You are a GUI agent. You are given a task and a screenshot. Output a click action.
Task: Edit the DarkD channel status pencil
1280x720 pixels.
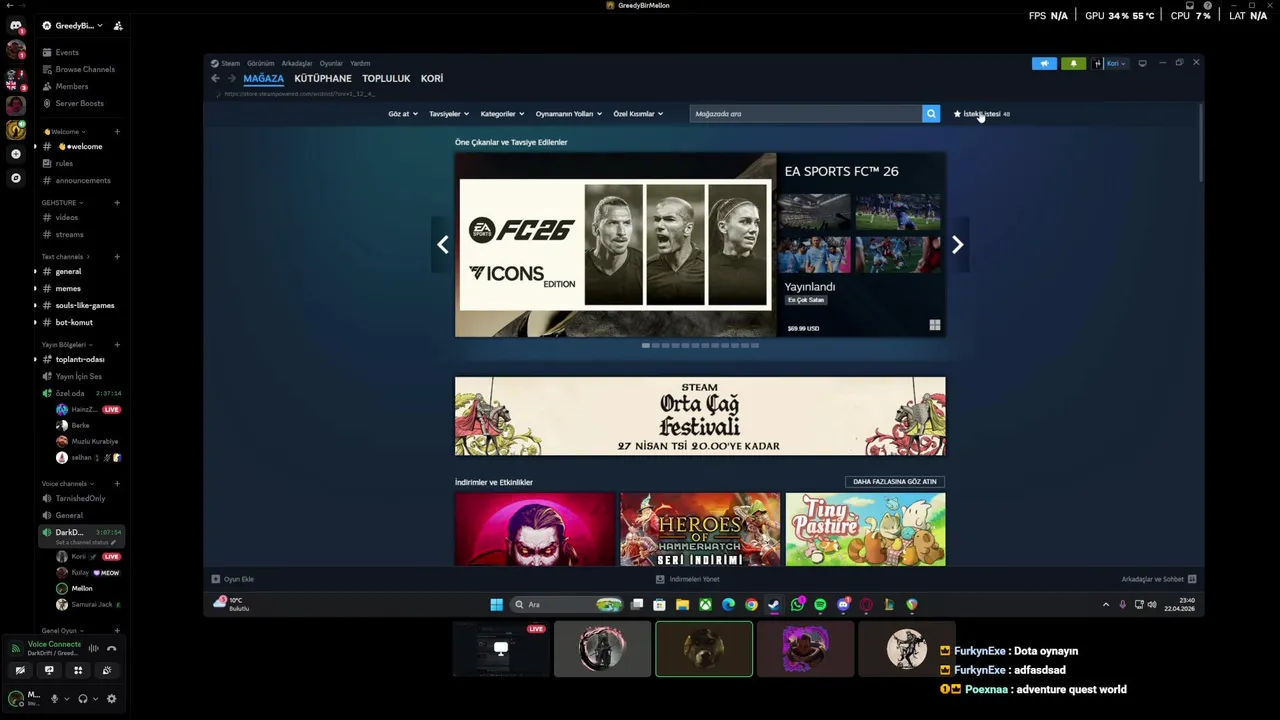pyautogui.click(x=113, y=542)
